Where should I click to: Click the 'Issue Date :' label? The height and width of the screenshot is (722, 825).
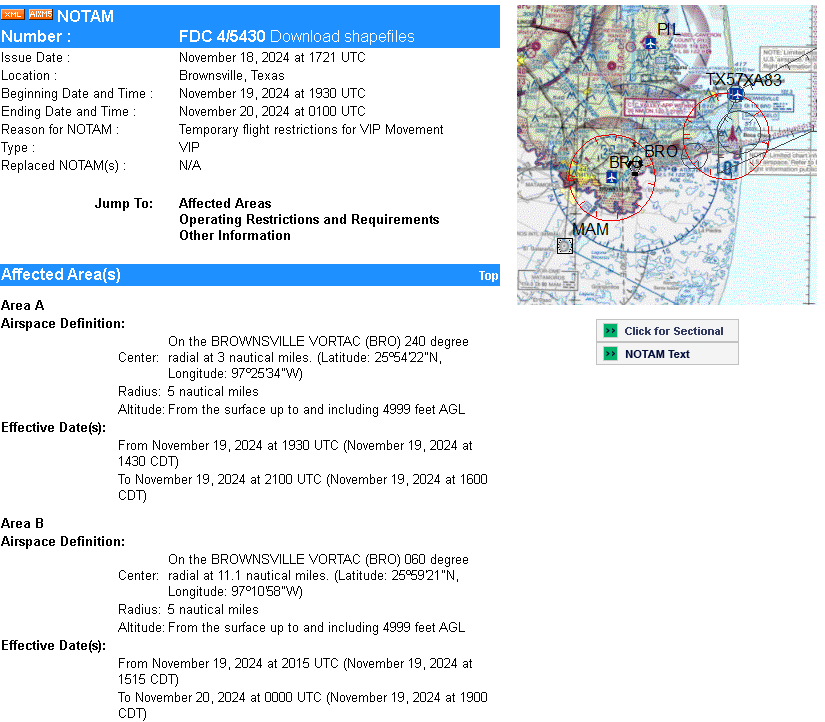35,57
